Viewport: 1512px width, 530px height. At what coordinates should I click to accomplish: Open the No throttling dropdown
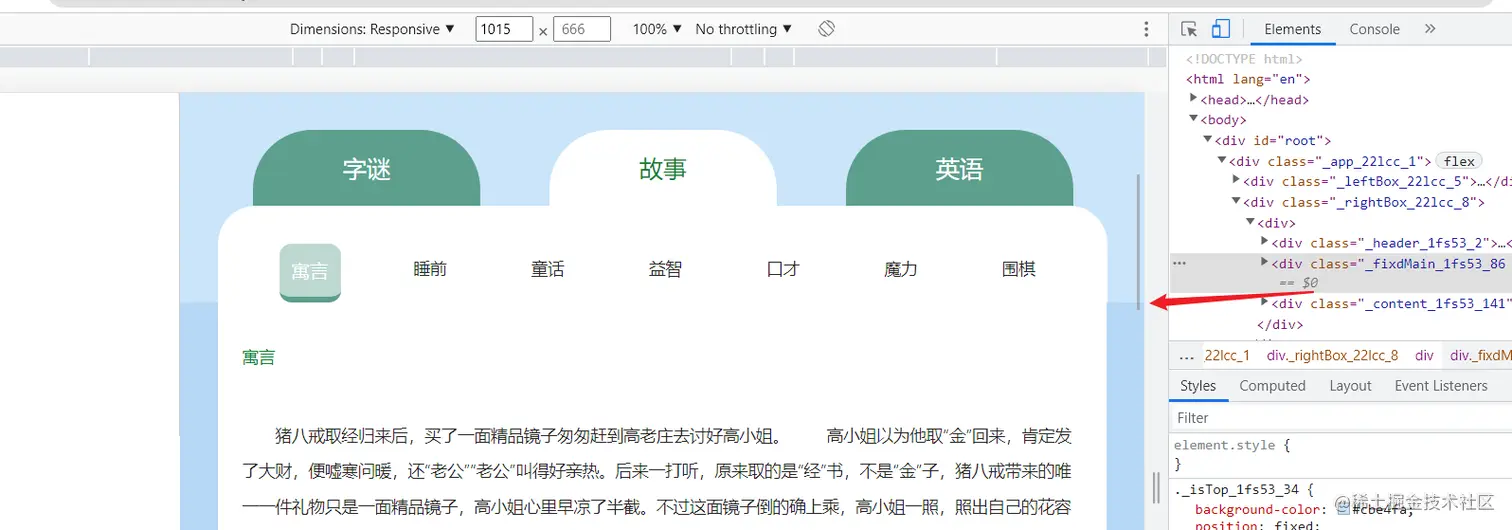(743, 29)
